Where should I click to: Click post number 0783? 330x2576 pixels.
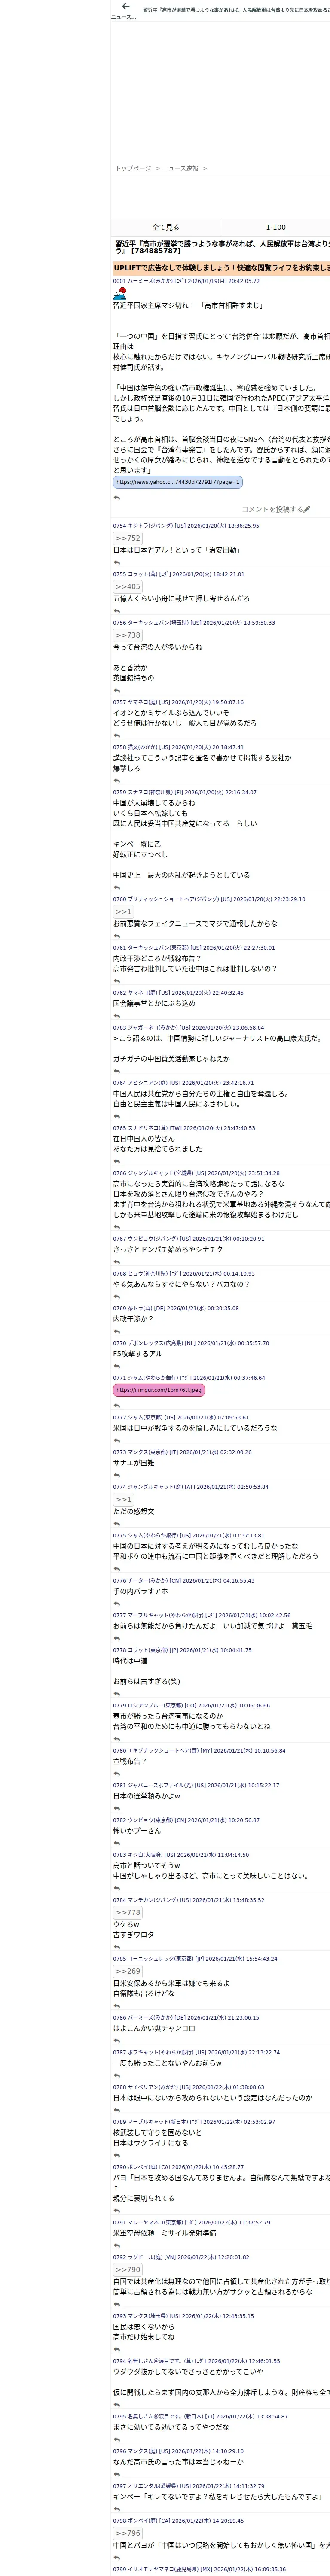click(119, 1855)
